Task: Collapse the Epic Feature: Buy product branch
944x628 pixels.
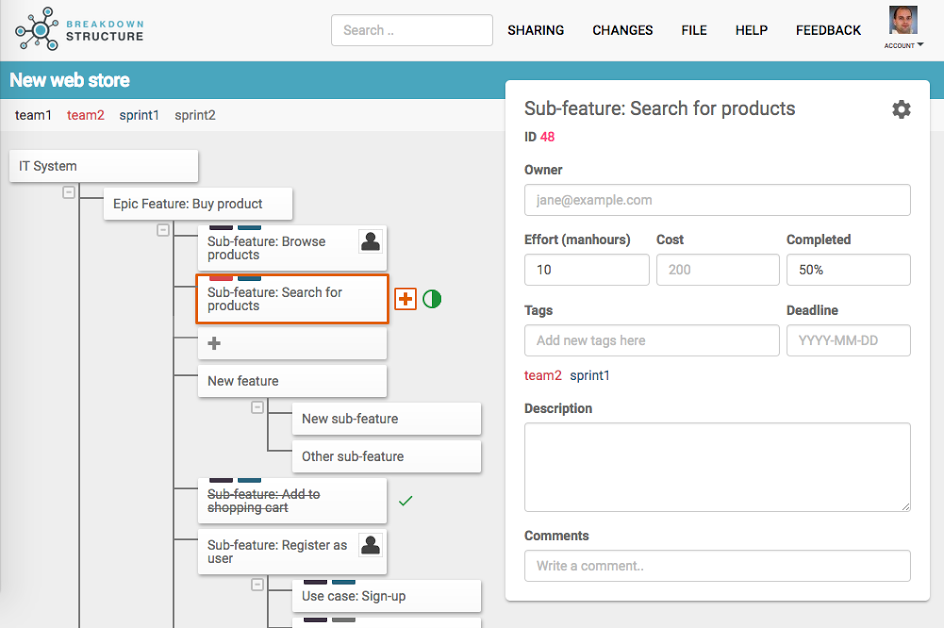Action: (x=162, y=230)
